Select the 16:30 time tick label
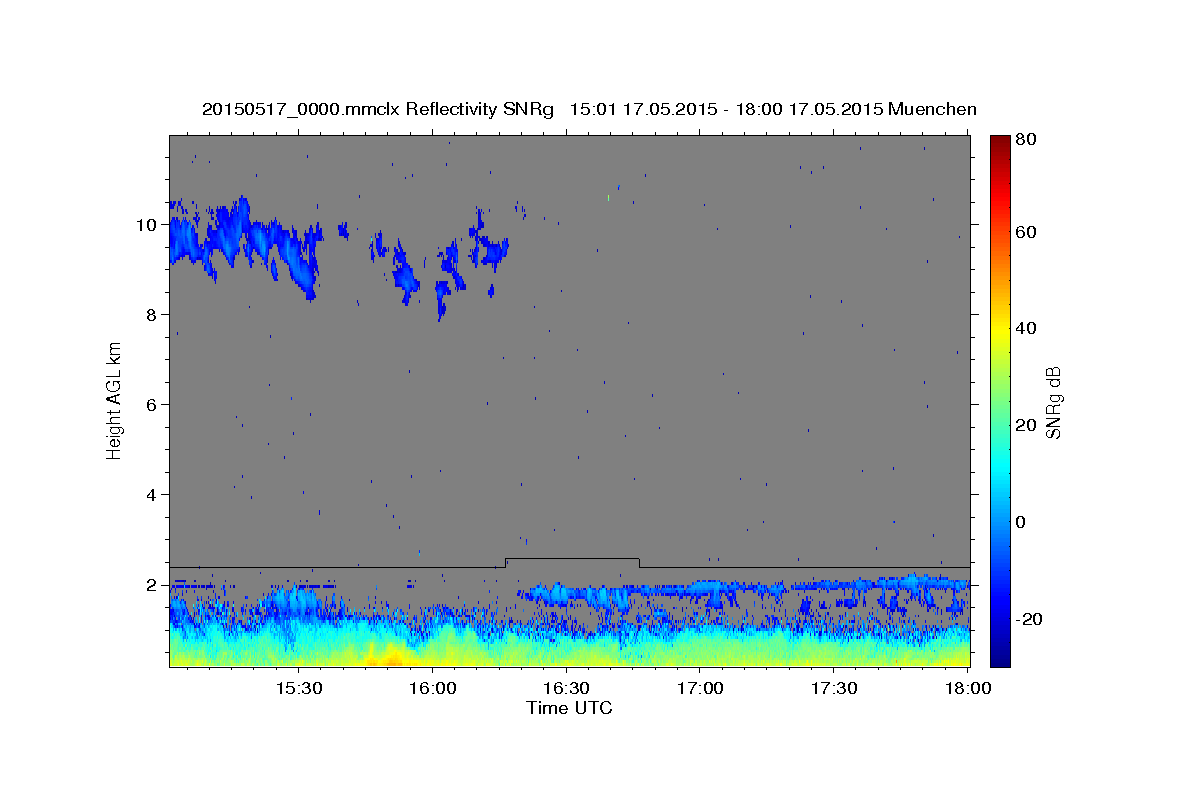 click(566, 689)
